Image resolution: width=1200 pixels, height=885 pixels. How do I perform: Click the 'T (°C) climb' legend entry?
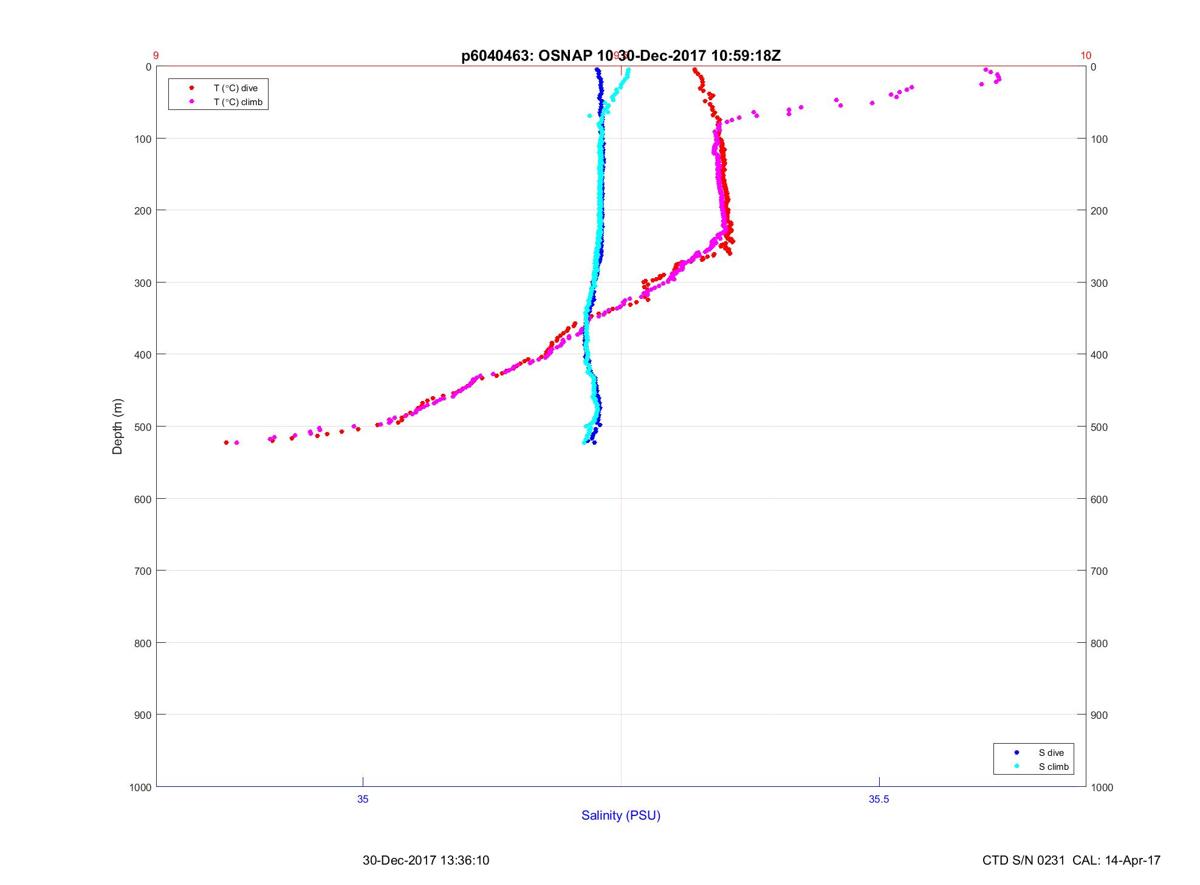[x=237, y=102]
